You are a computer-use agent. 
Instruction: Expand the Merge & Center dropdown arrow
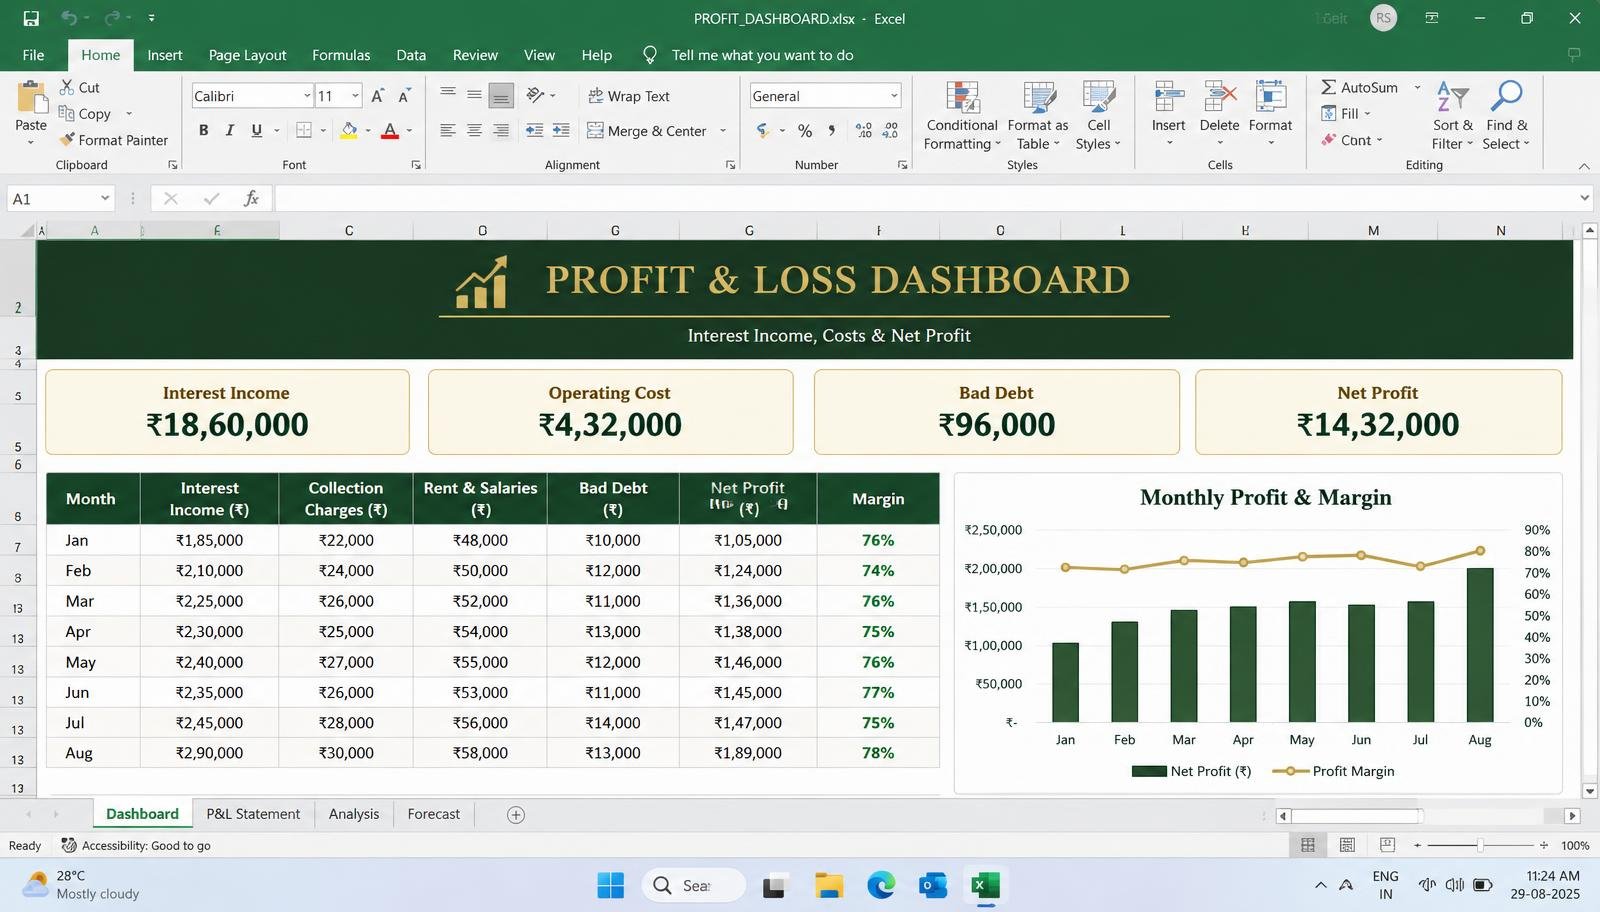pyautogui.click(x=723, y=131)
